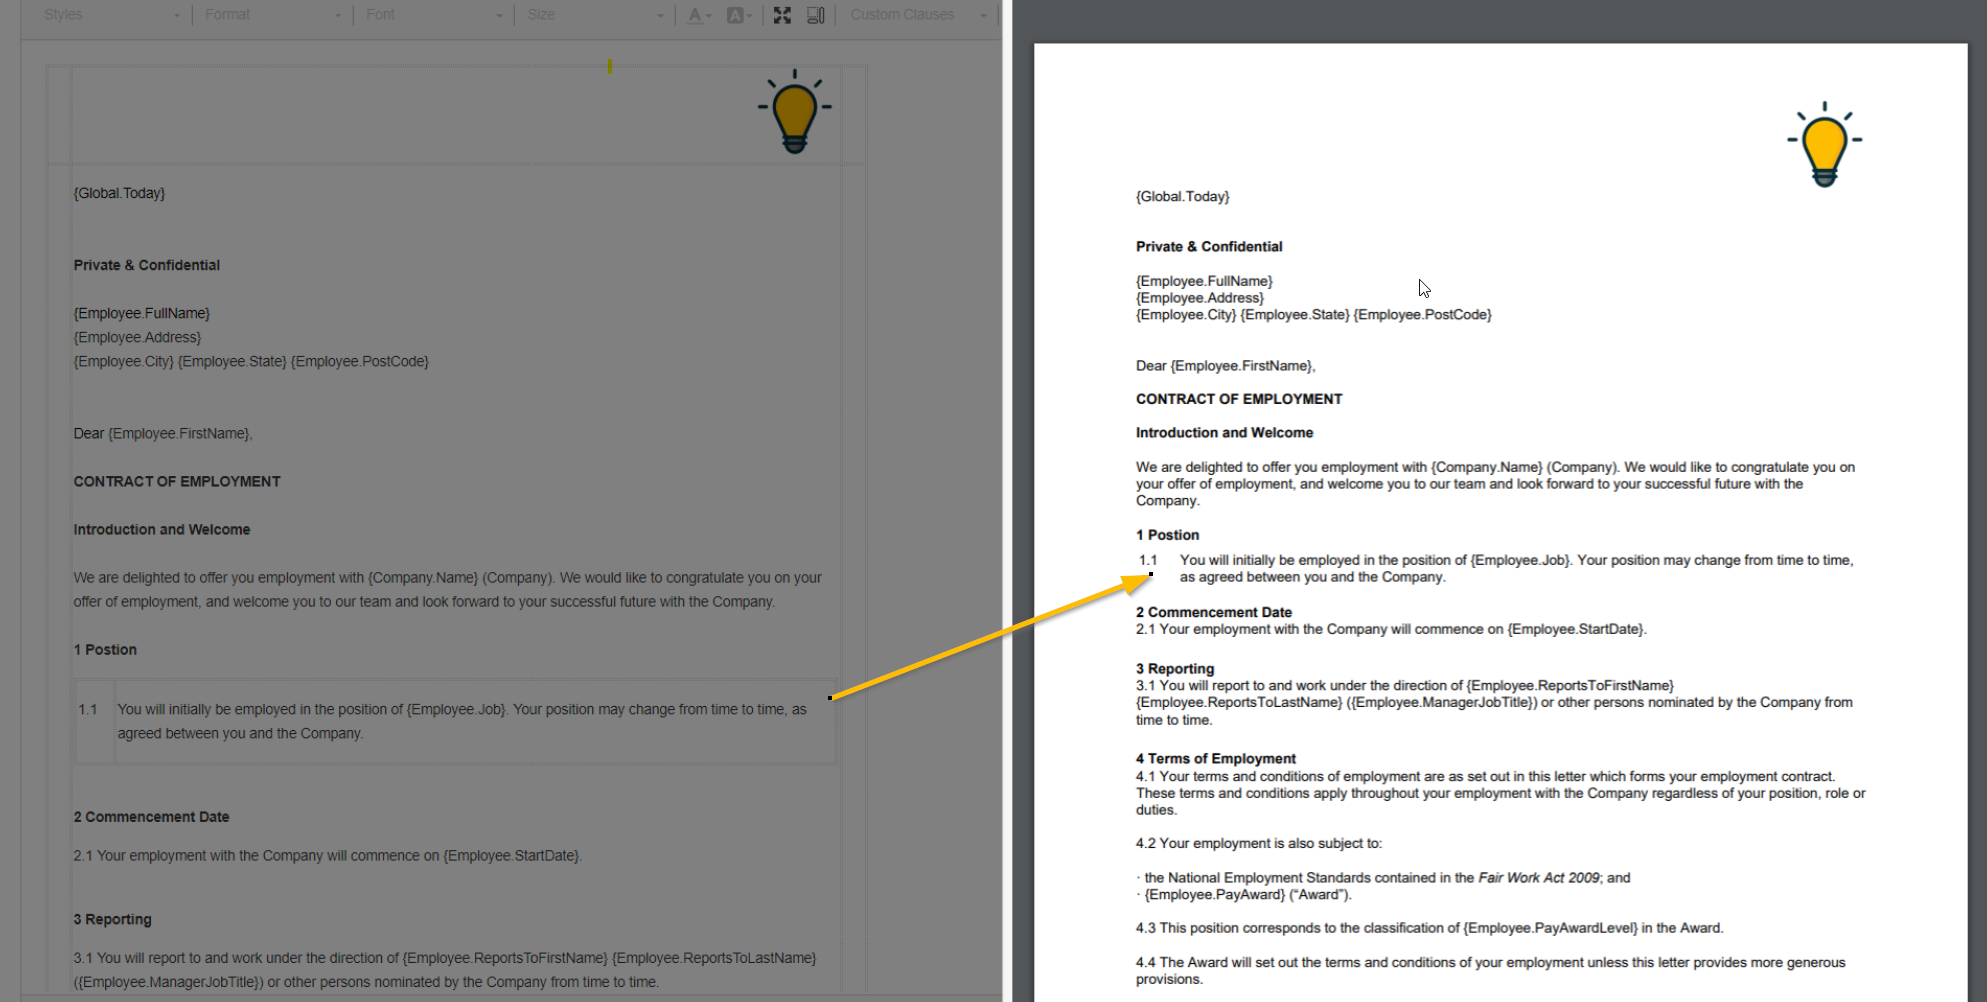1987x1002 pixels.
Task: Click the {Employee.City} line in the editor
Action: (x=251, y=361)
